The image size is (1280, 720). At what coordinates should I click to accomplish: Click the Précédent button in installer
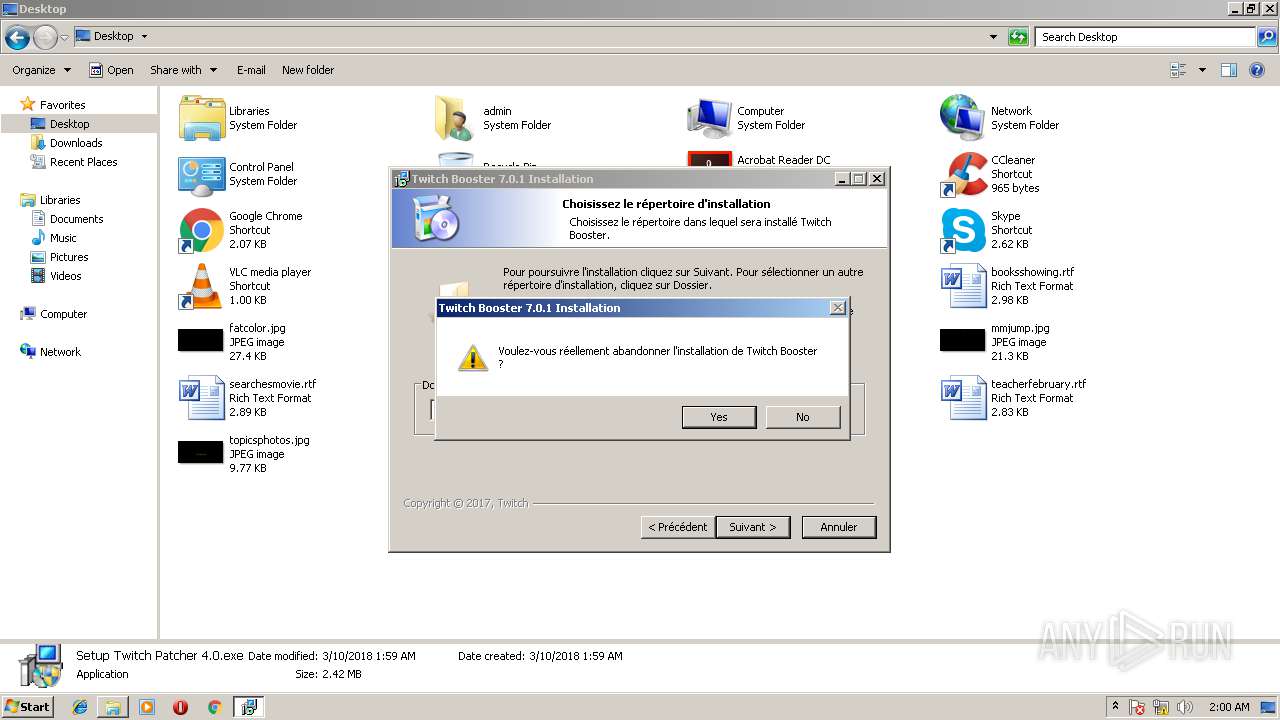pos(677,527)
